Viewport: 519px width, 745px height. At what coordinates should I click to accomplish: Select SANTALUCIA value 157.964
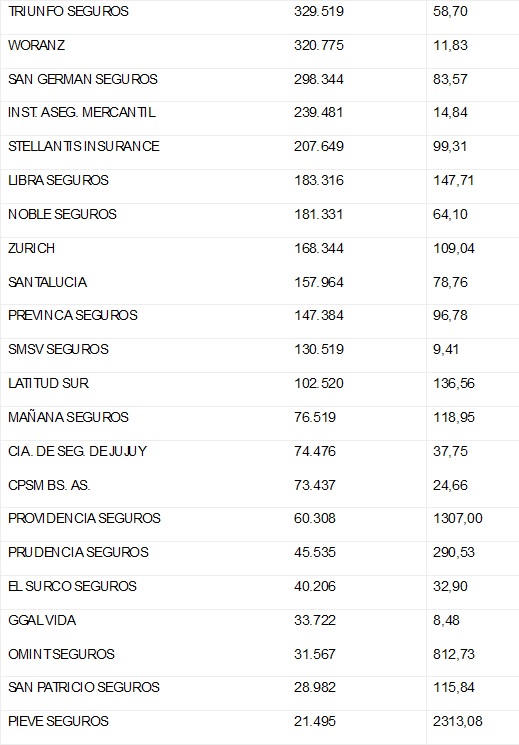pos(319,282)
